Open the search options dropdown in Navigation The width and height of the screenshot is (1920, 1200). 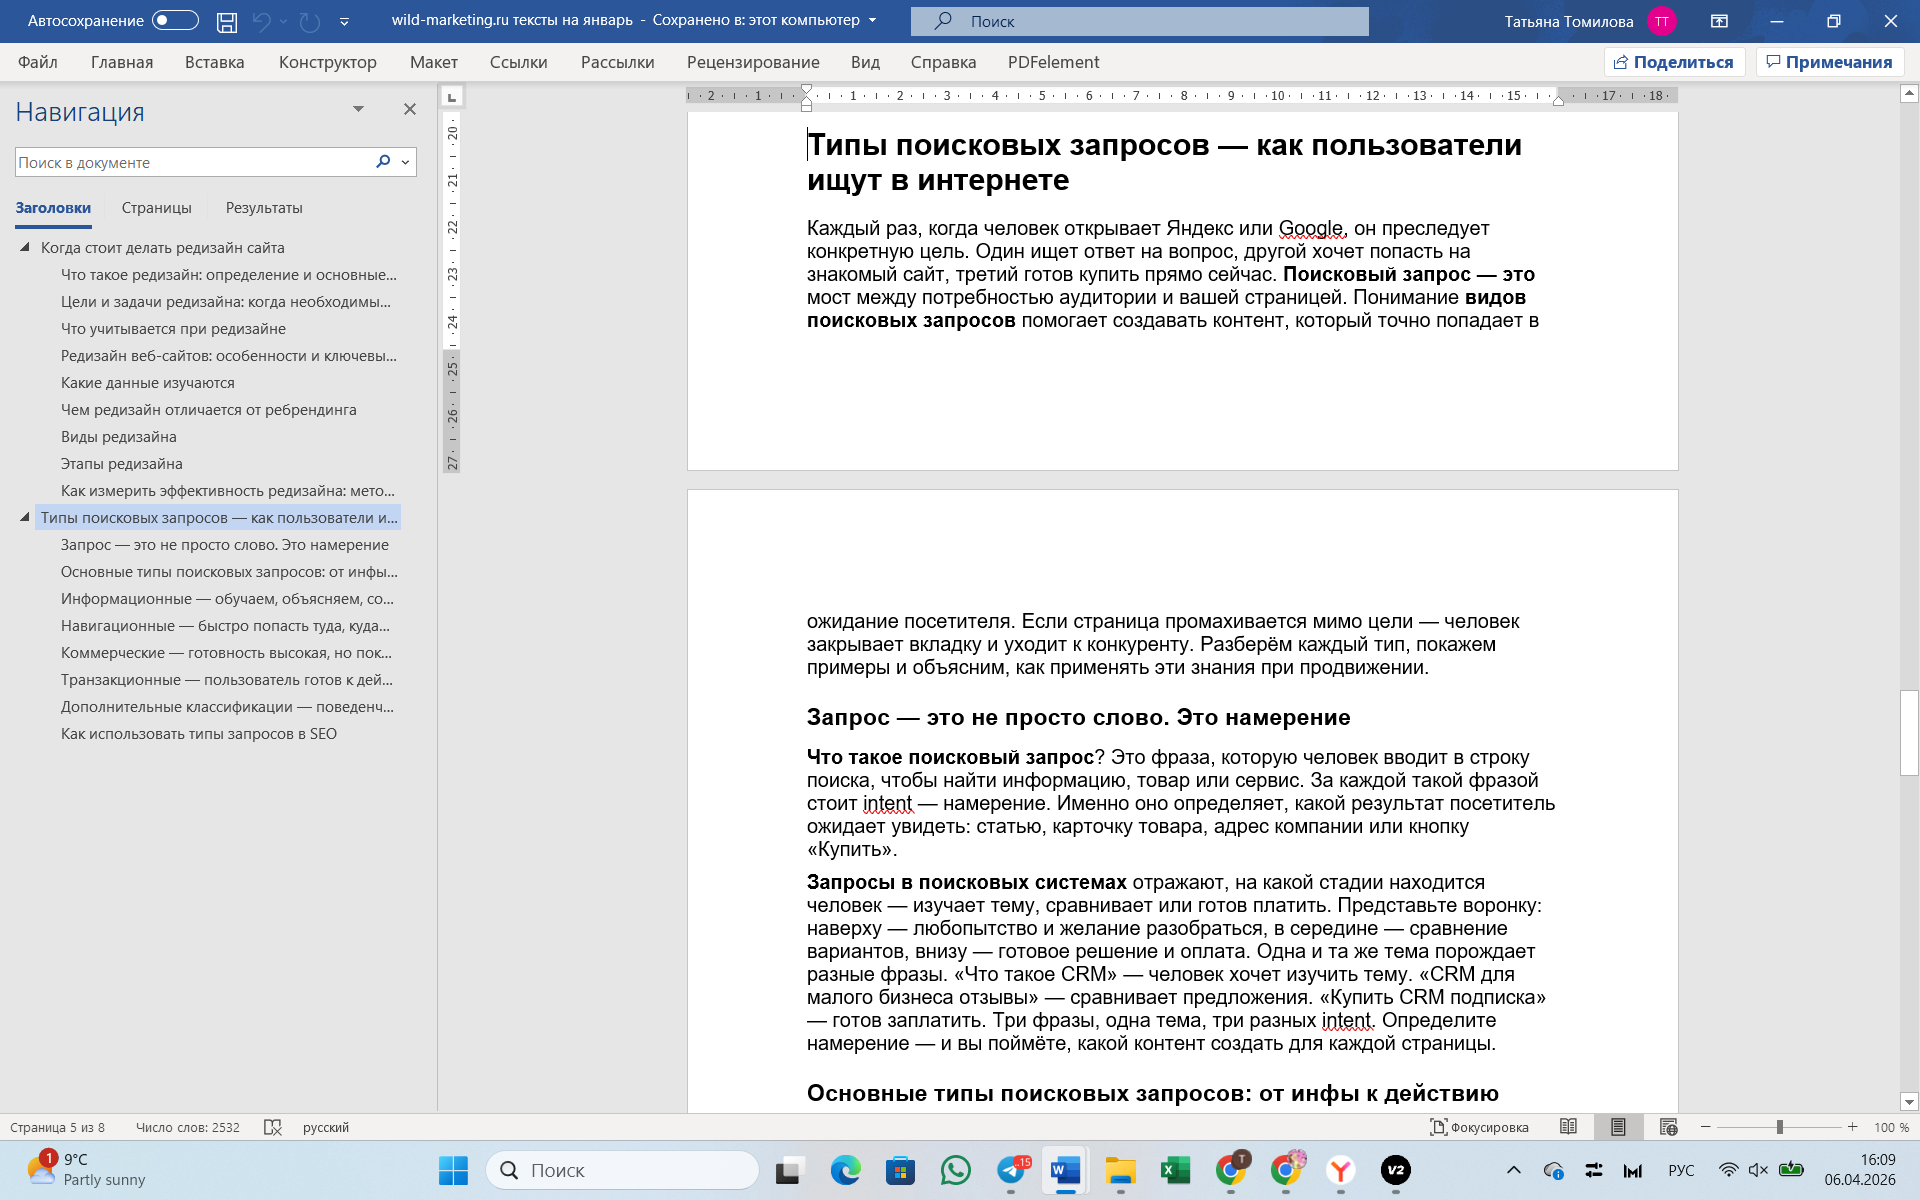pos(405,162)
